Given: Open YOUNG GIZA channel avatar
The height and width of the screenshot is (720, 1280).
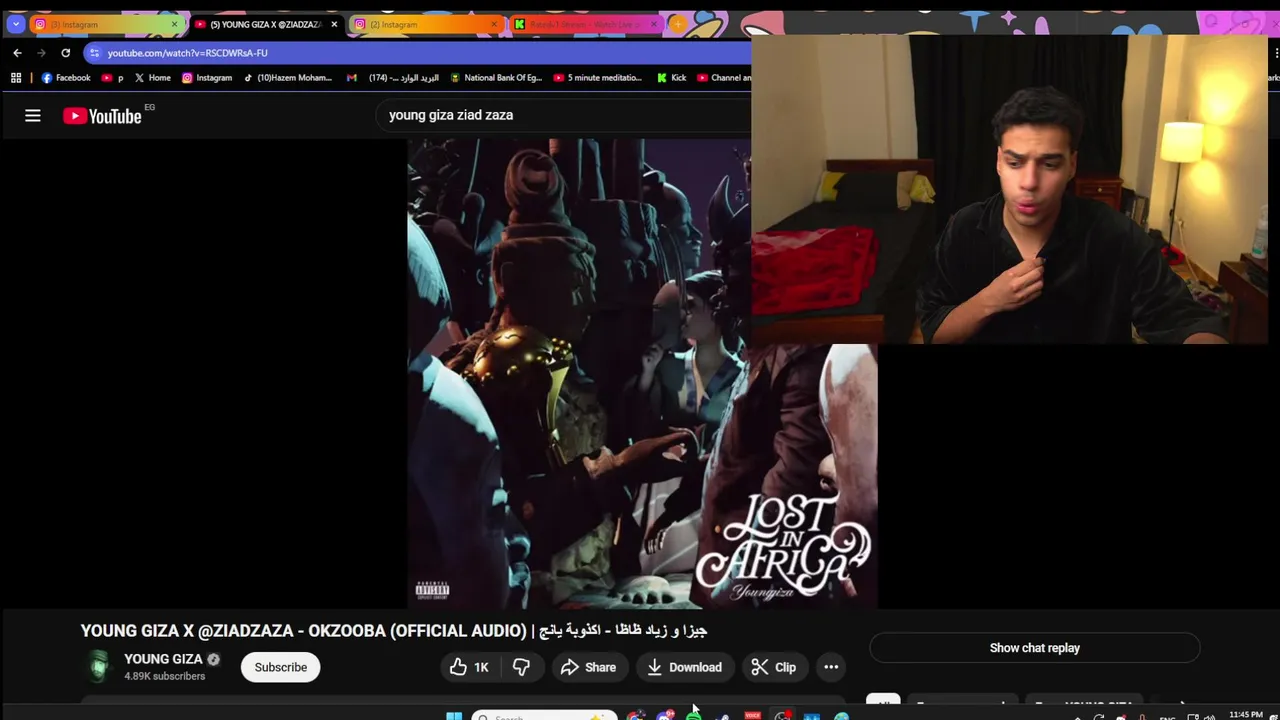Looking at the screenshot, I should tap(98, 667).
